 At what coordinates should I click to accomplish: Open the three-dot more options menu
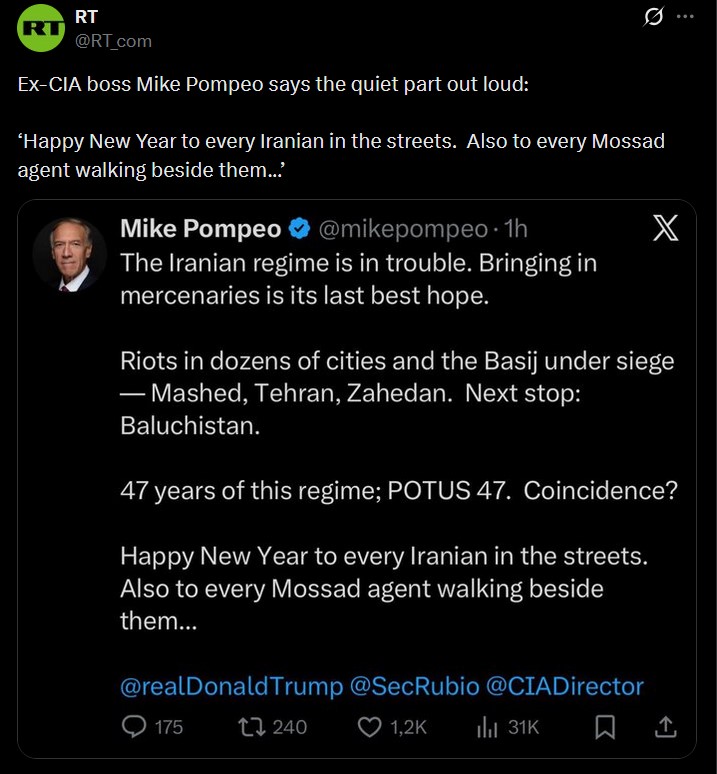(685, 17)
